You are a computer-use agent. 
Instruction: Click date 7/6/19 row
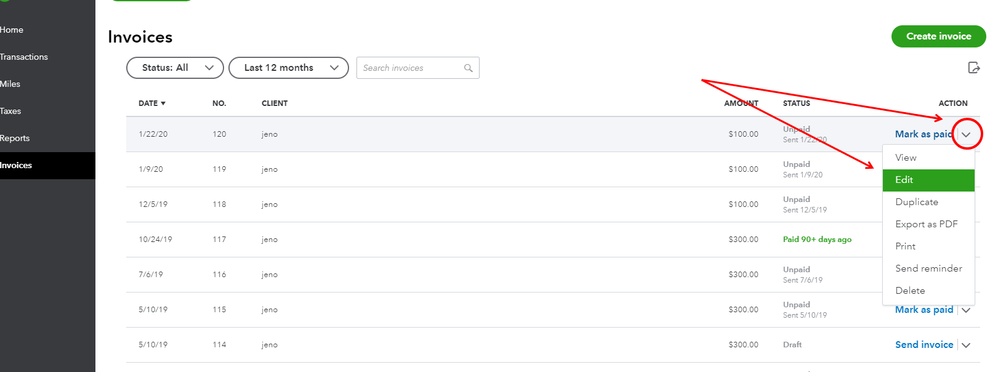(x=151, y=275)
